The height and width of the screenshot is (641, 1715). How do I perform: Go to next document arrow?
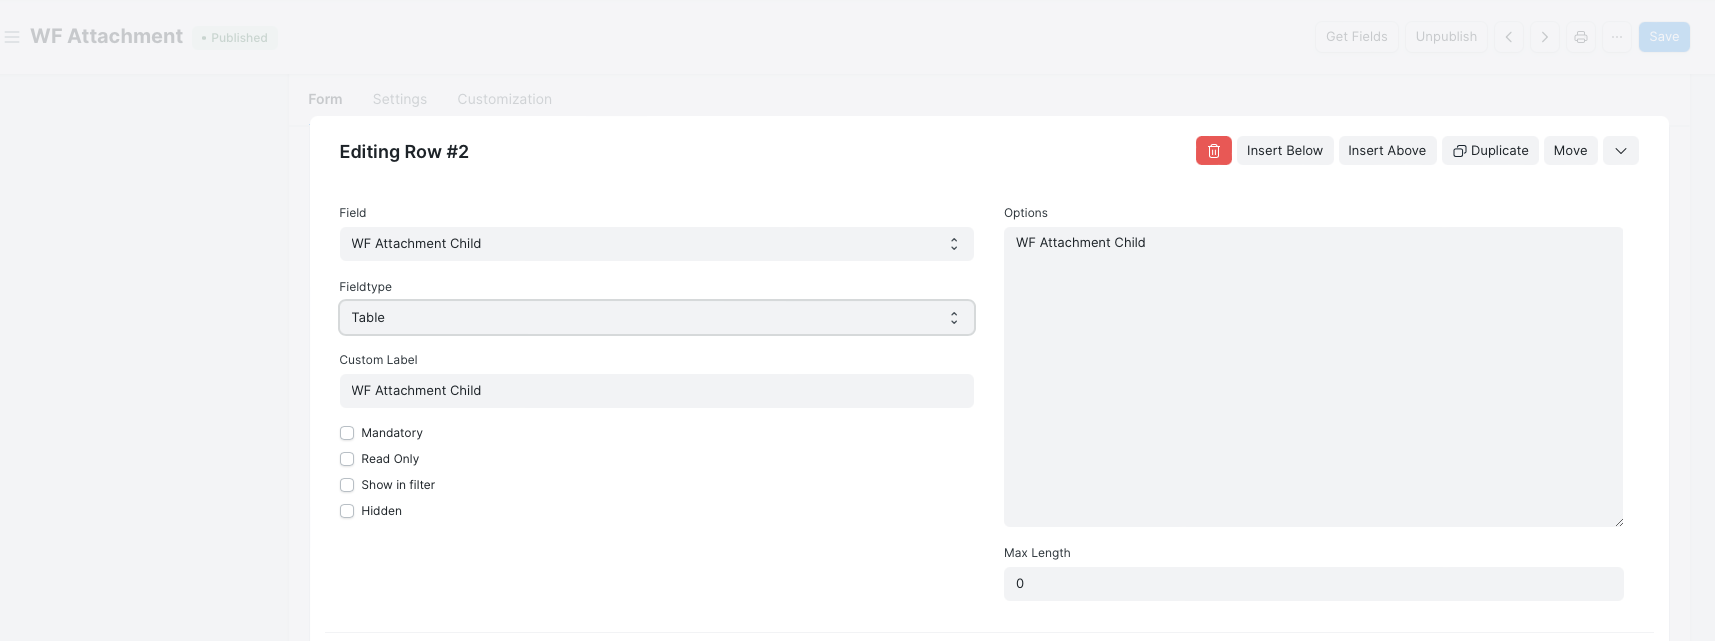click(x=1545, y=37)
